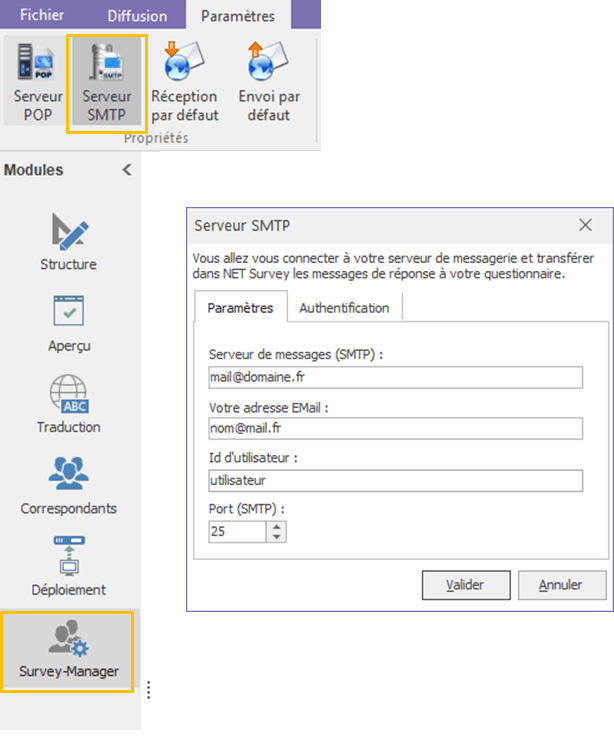Select the Paramètres tab in dialog
The height and width of the screenshot is (749, 614).
(x=240, y=308)
